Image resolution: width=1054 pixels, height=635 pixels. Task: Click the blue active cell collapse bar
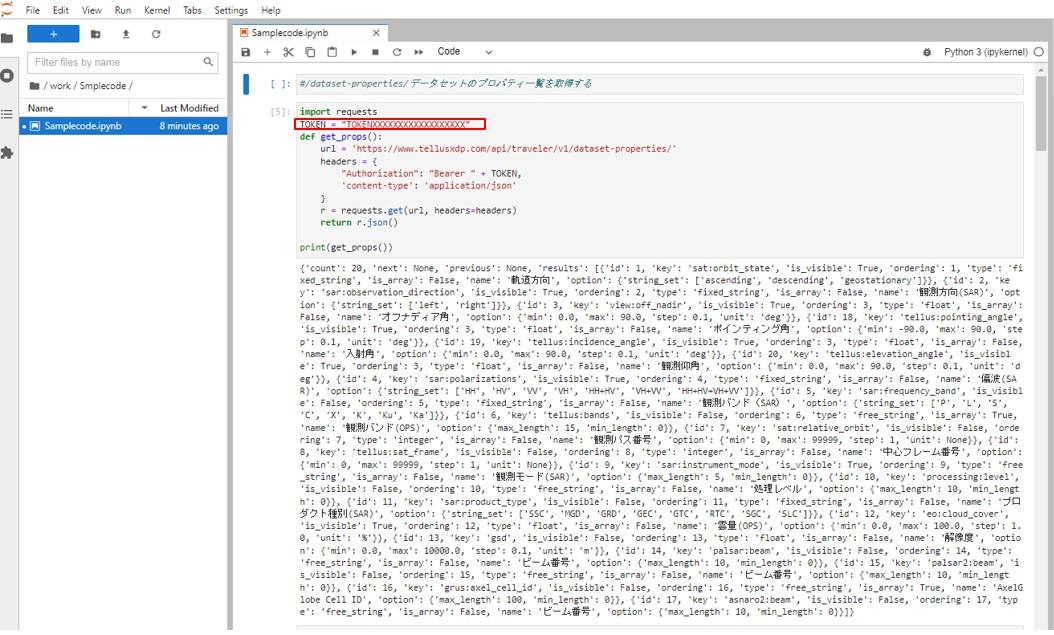coord(246,84)
